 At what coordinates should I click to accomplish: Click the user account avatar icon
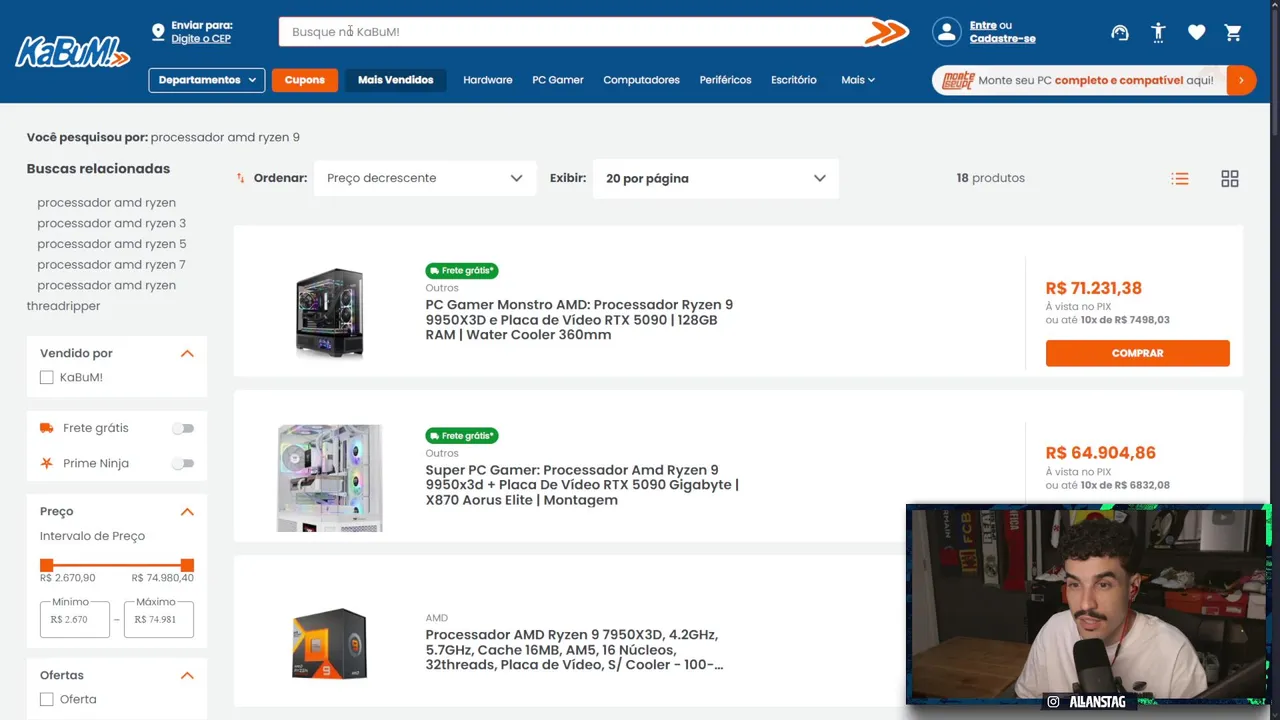[x=946, y=32]
